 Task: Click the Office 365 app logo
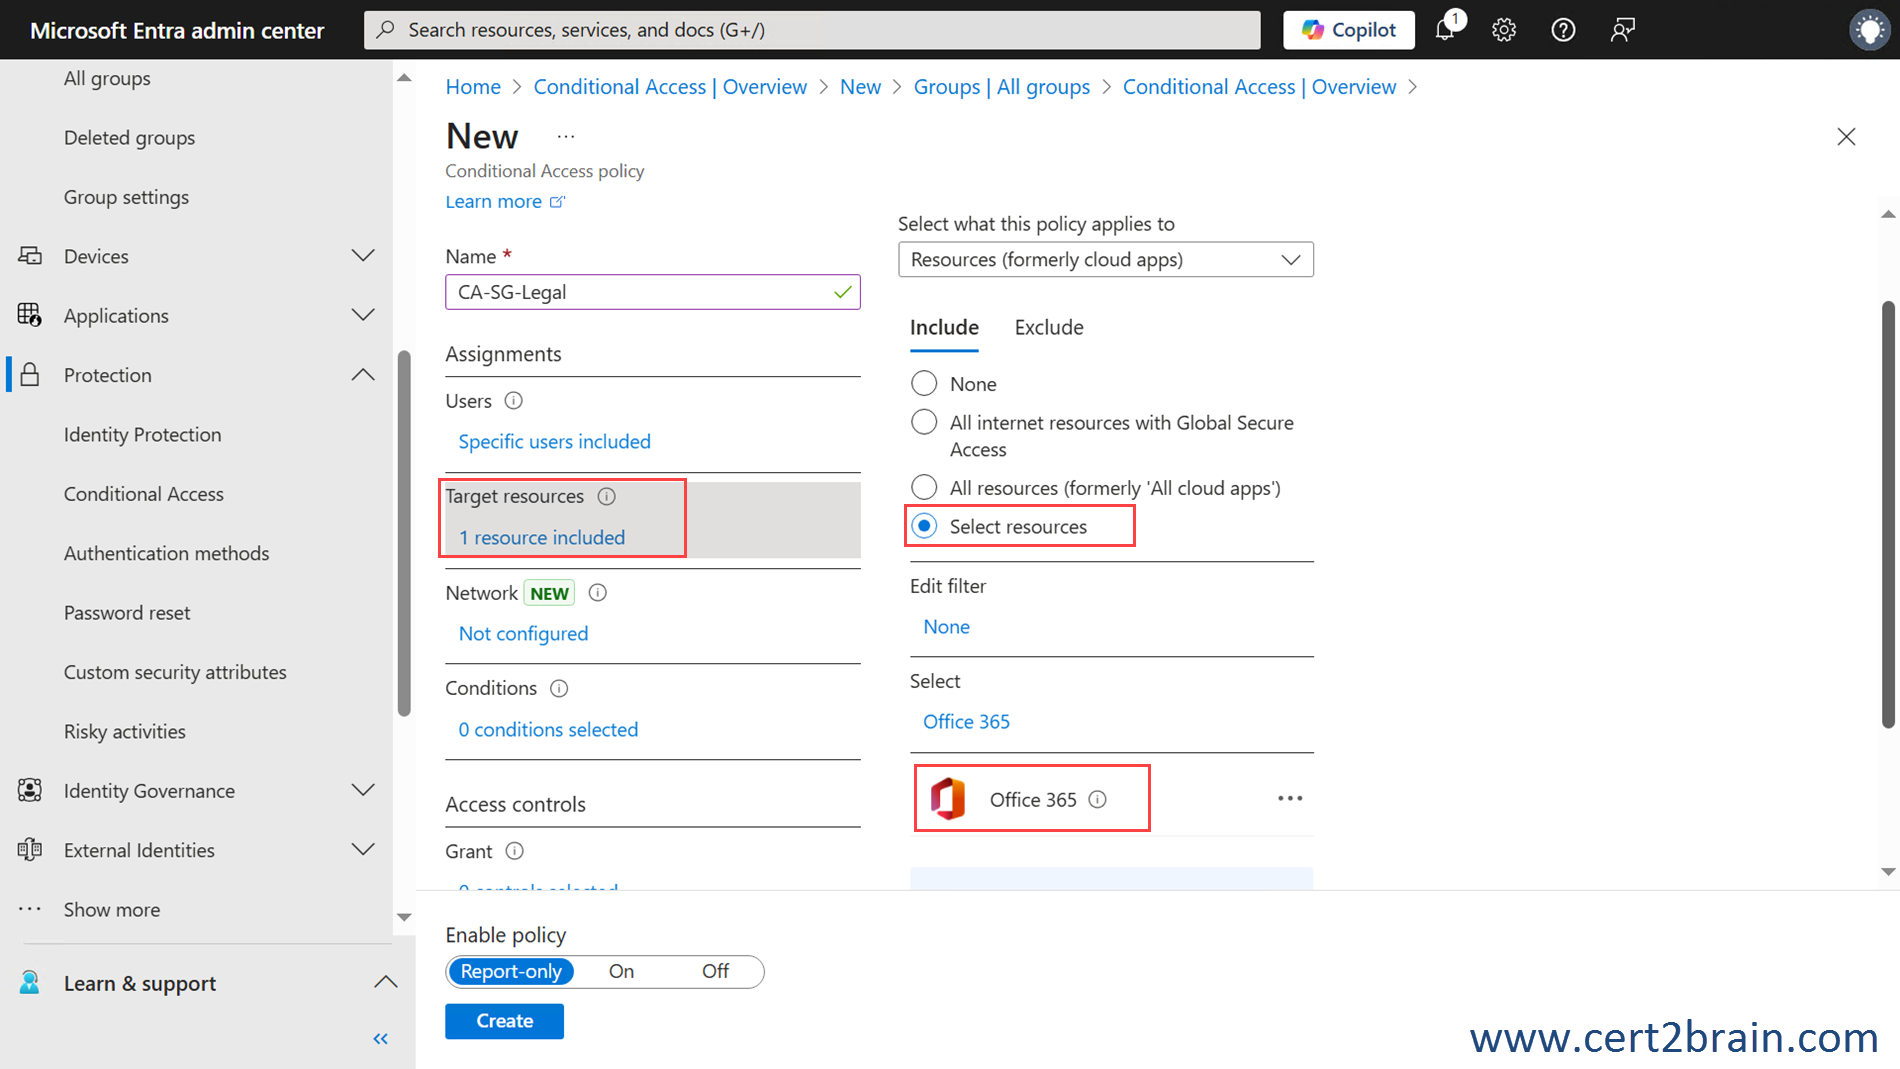[x=948, y=799]
